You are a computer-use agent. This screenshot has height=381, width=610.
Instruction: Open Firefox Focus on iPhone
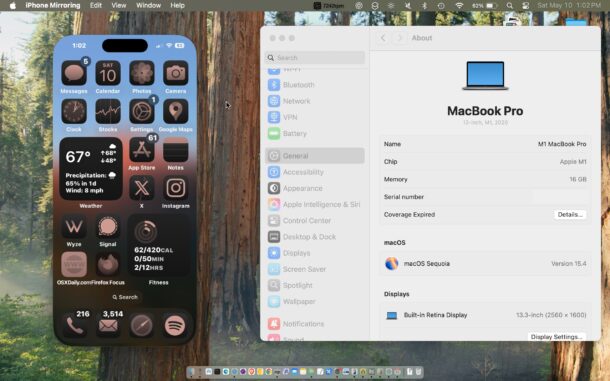tap(108, 265)
